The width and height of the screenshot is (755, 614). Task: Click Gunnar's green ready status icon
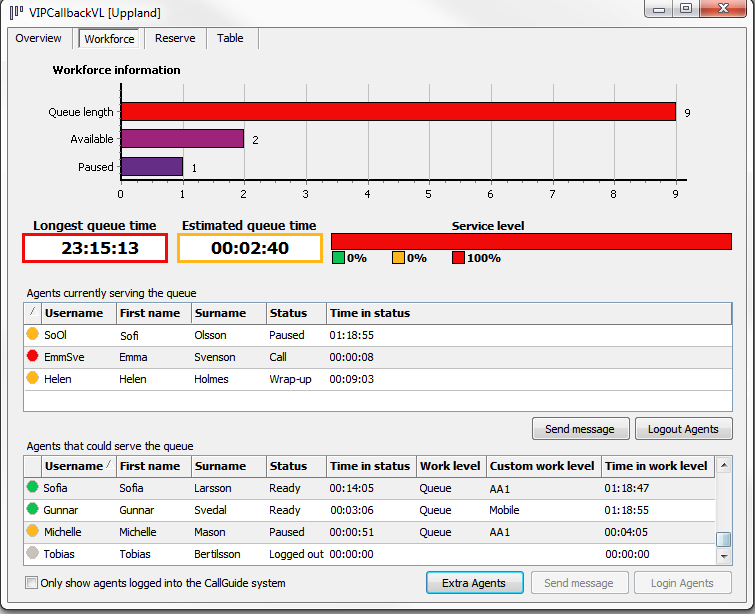point(33,510)
